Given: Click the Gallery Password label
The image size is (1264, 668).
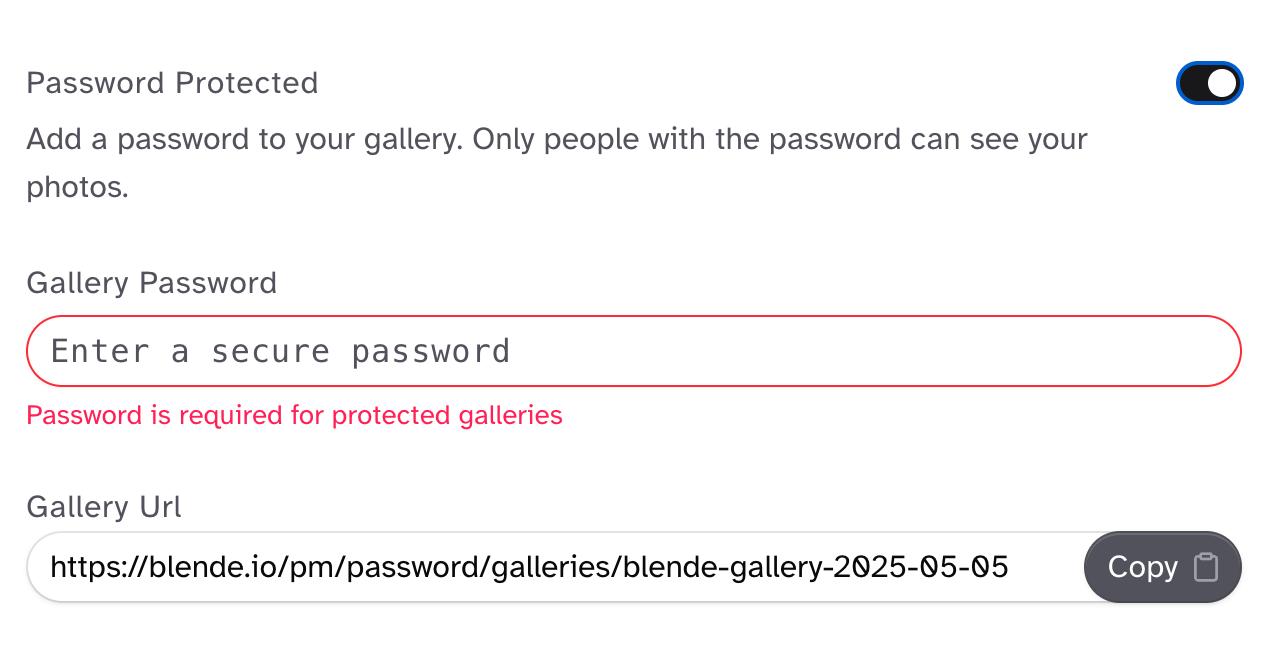Looking at the screenshot, I should [151, 283].
